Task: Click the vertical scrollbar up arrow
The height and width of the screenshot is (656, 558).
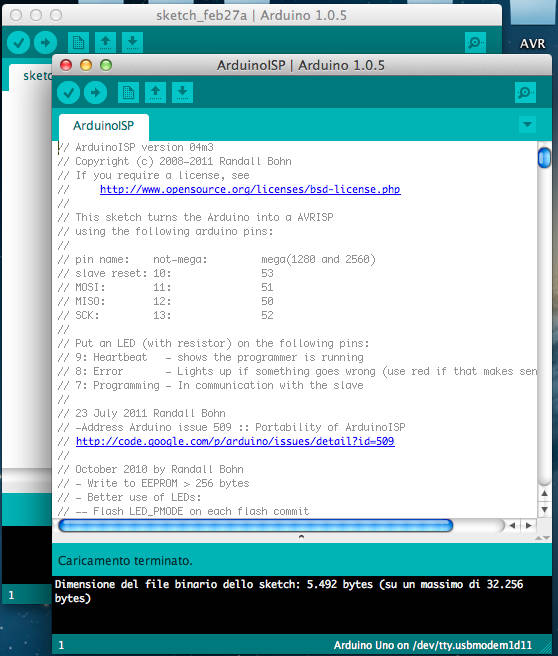Action: [544, 493]
